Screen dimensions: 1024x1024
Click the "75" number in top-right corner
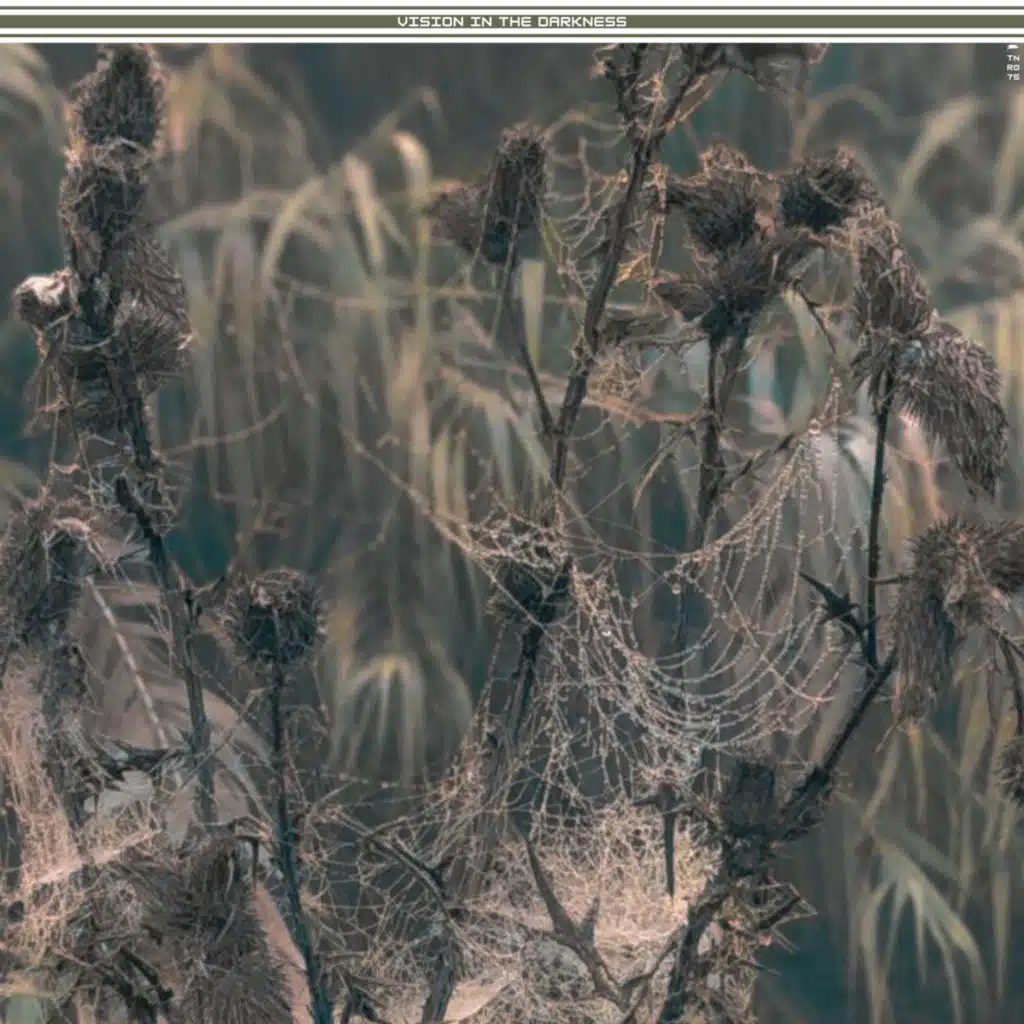(1013, 76)
